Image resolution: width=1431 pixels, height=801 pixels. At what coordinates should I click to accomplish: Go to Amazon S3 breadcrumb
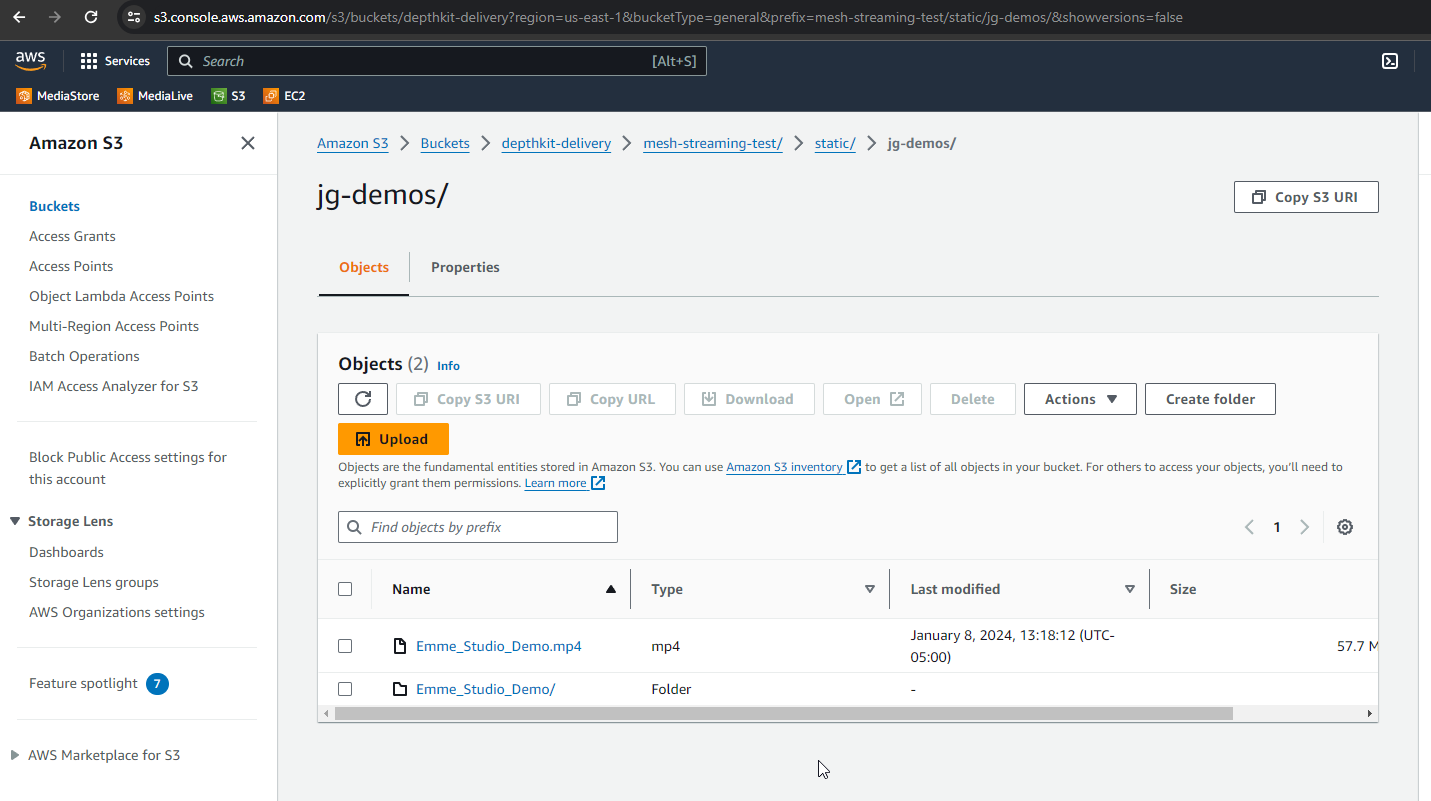[x=352, y=143]
